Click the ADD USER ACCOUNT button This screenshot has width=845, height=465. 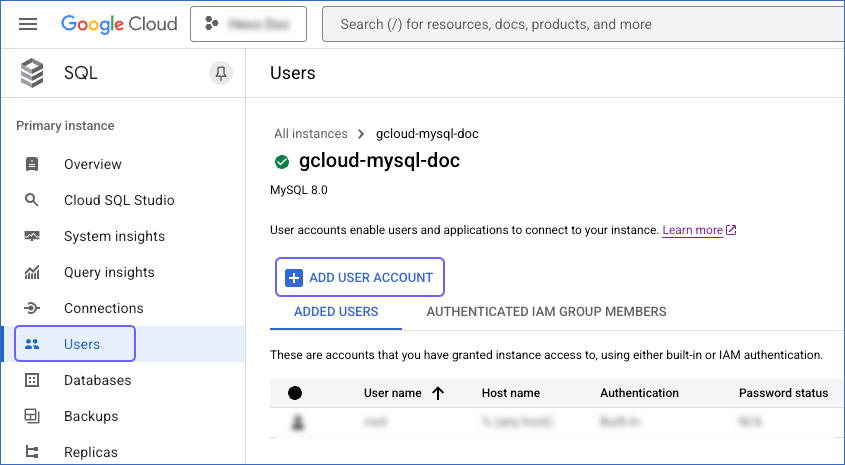(360, 277)
